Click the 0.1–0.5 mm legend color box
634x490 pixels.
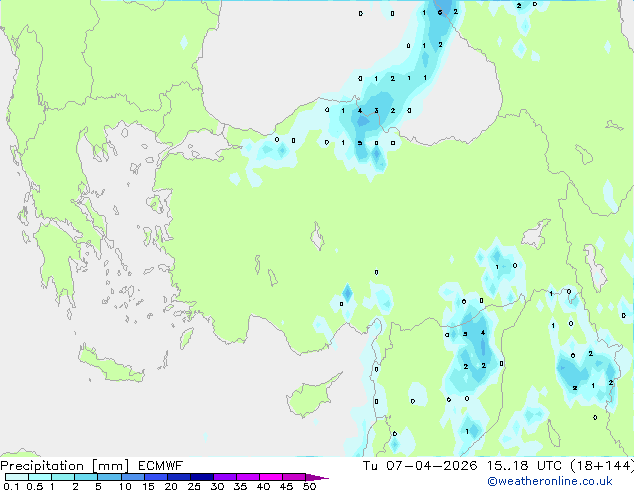click(x=17, y=477)
